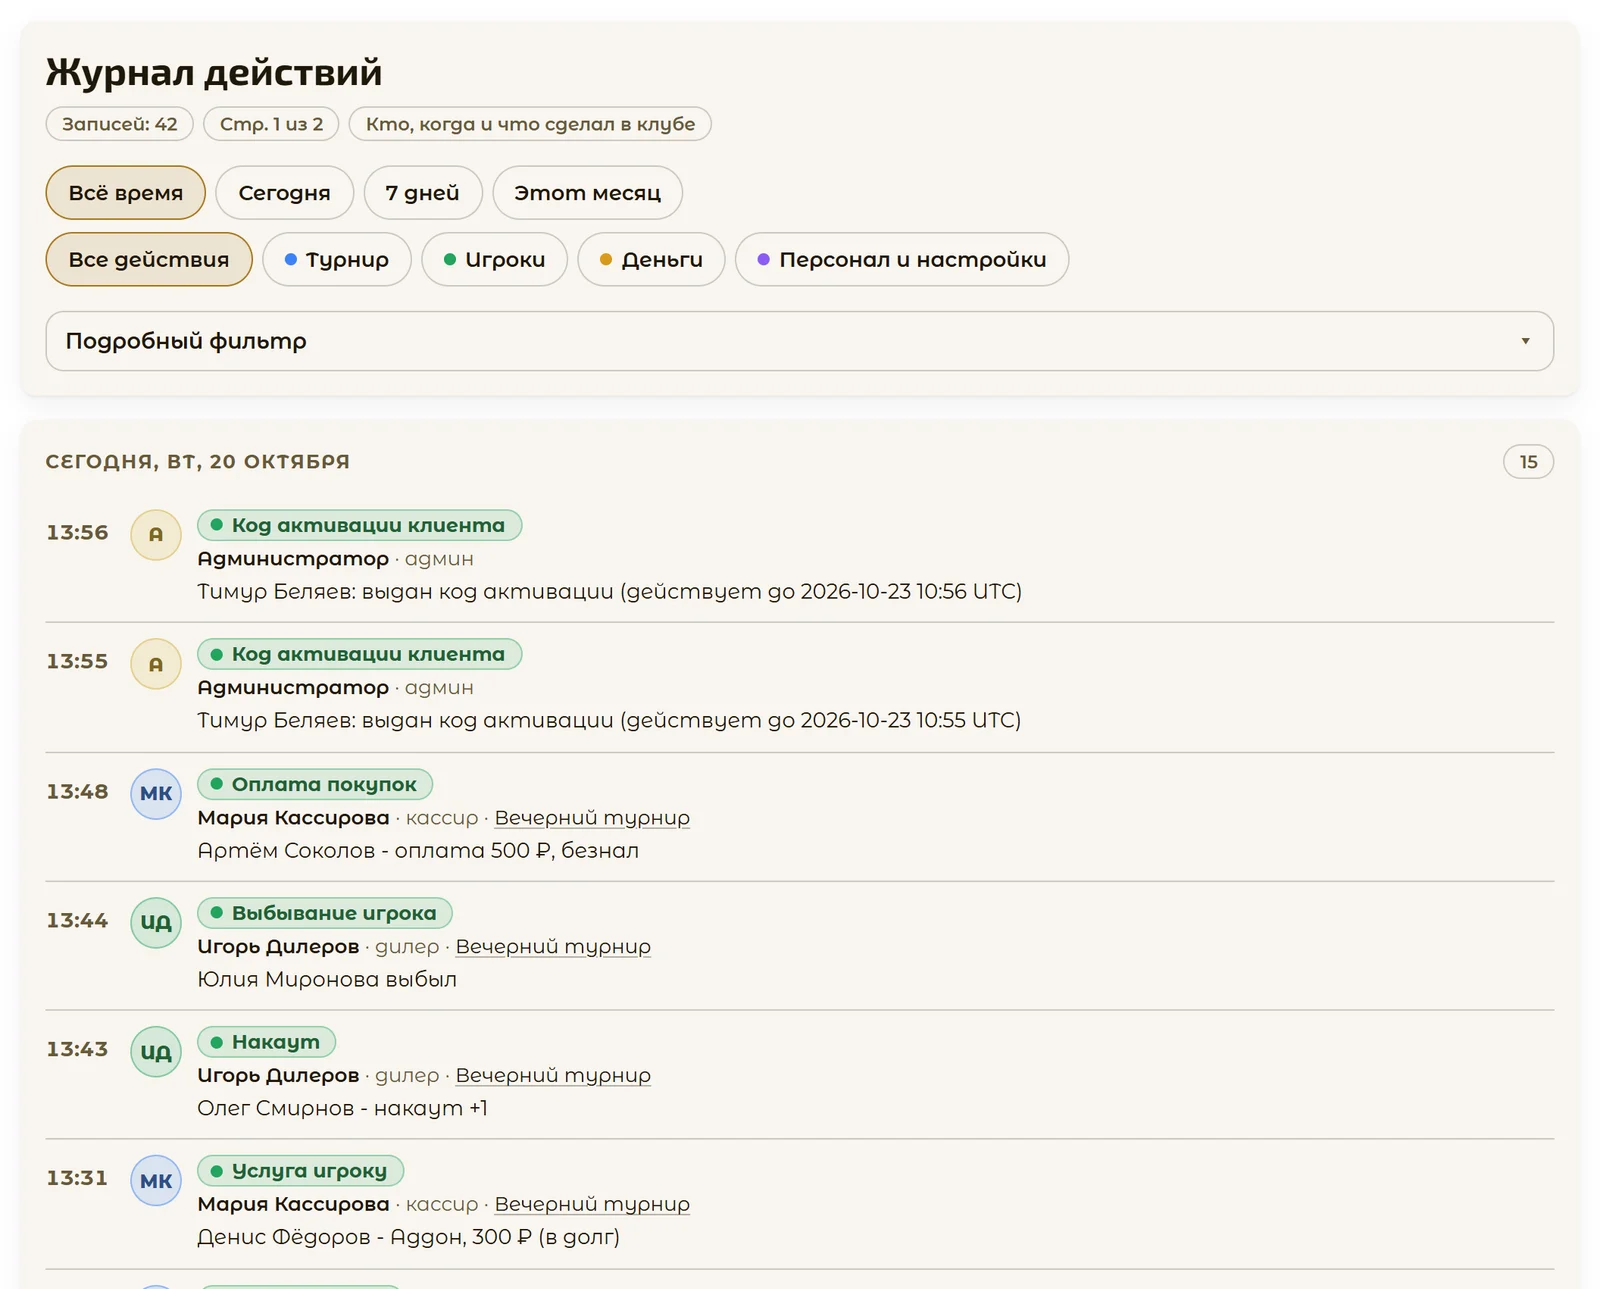
Task: Click "Код активации клиента" badge at 13:55
Action: pos(360,654)
